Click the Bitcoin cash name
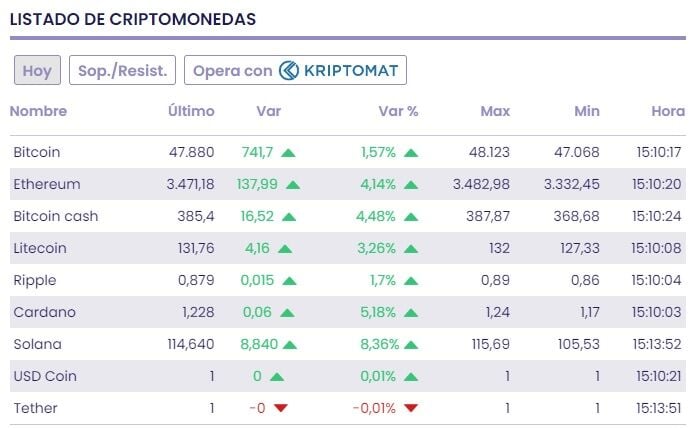The height and width of the screenshot is (428, 695). pos(56,216)
